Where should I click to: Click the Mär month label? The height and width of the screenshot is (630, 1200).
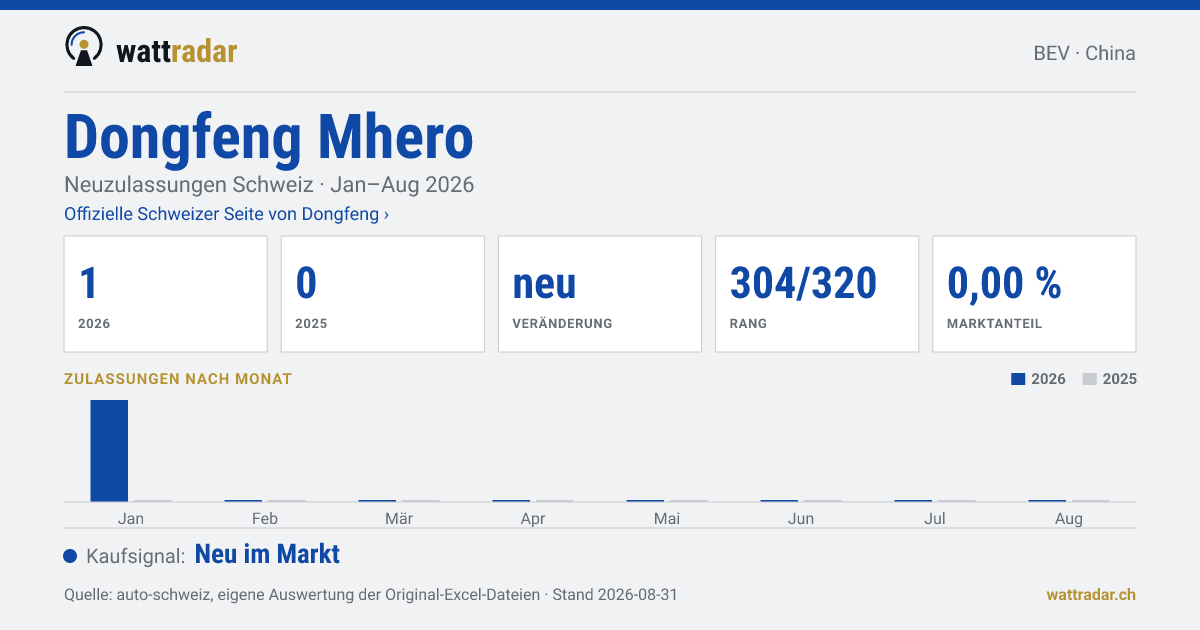point(399,518)
